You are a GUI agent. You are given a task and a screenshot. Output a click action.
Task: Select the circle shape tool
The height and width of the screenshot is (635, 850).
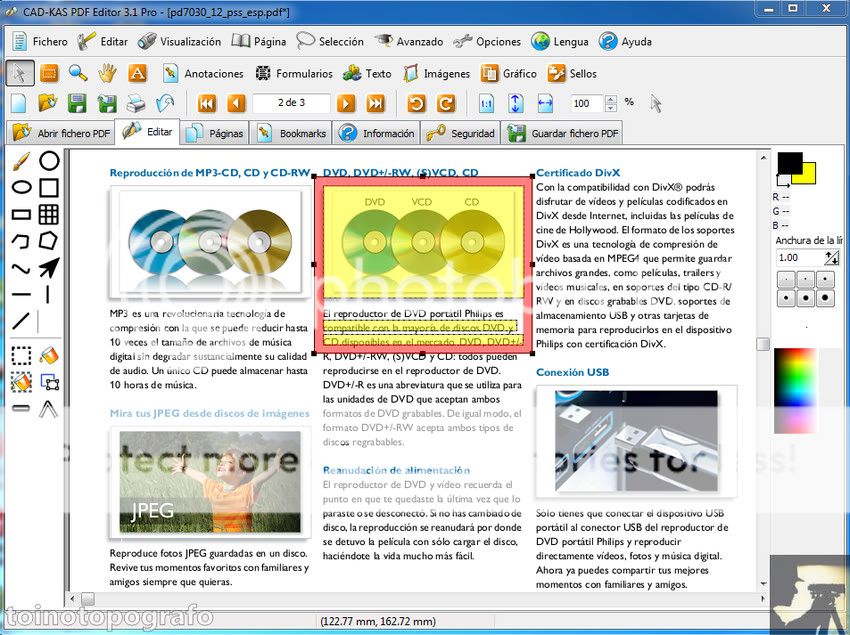click(x=49, y=161)
